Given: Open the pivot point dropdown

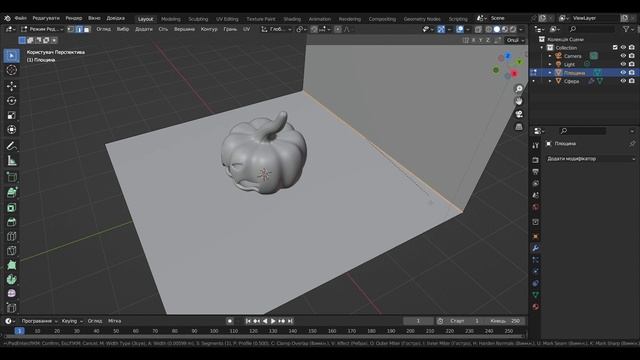Looking at the screenshot, I should pyautogui.click(x=301, y=29).
